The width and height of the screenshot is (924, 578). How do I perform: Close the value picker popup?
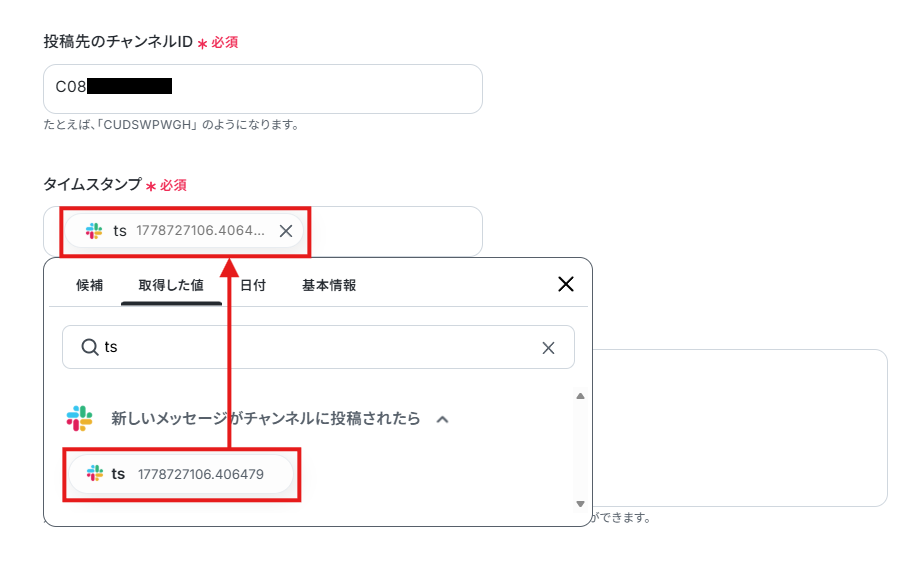[x=566, y=284]
